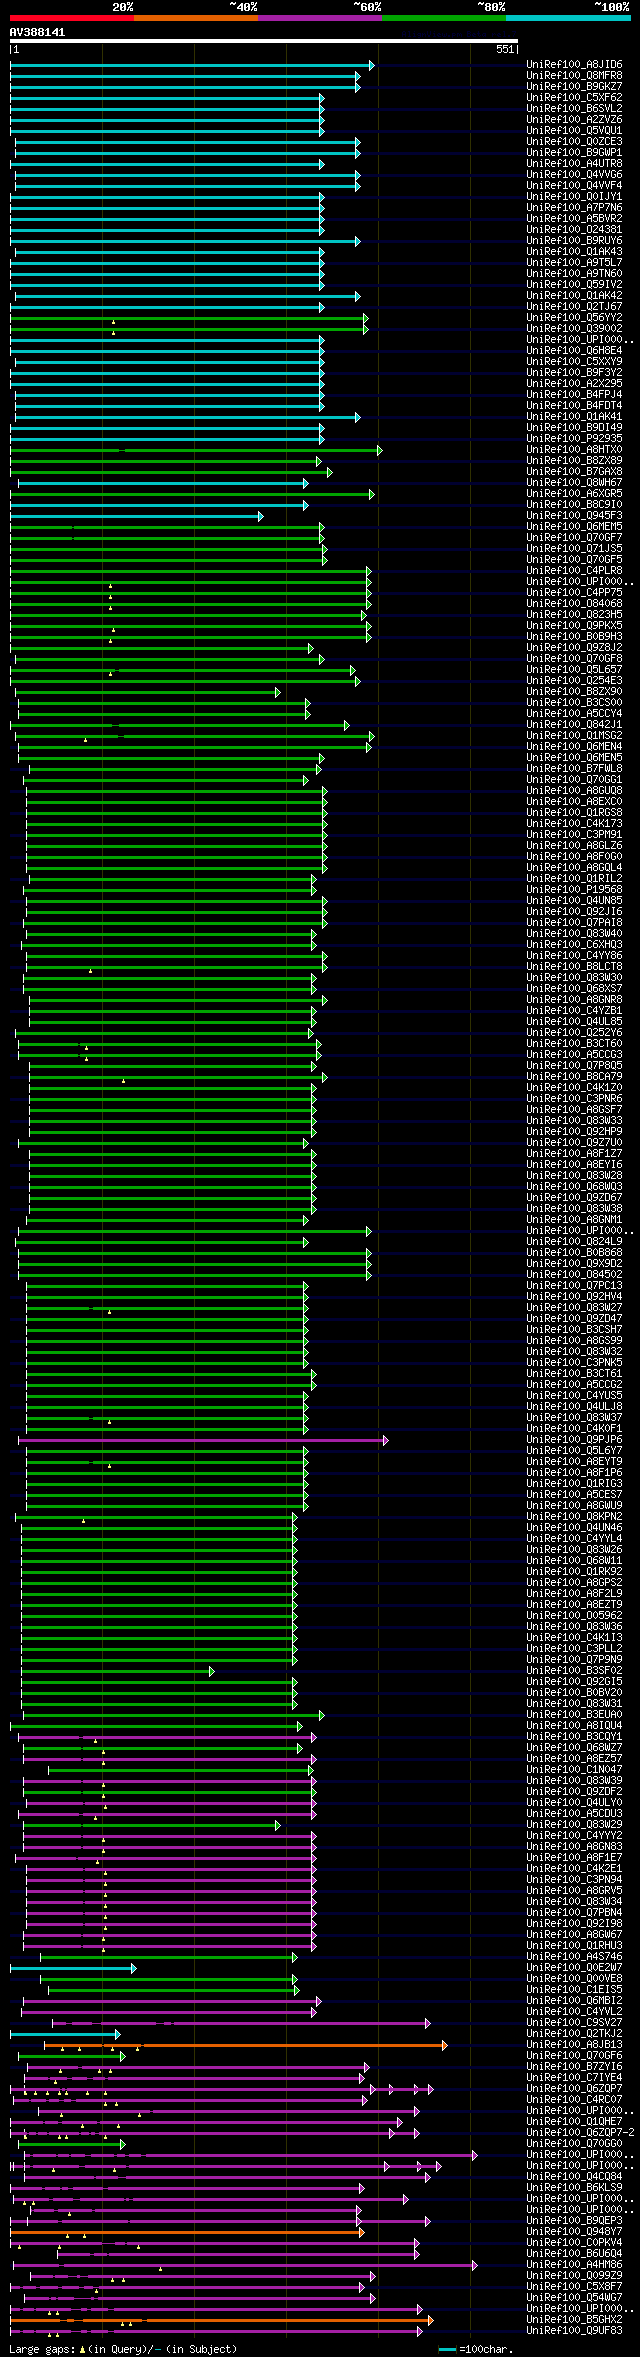The height and width of the screenshot is (2357, 640).
Task: Click the Large gaps legend text
Action: [123, 2349]
